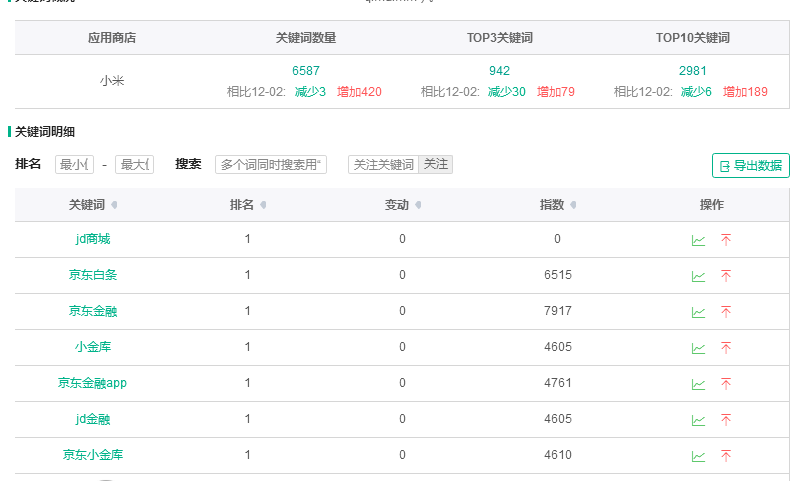Sort table by 关键词 column arrow
The image size is (800, 481).
point(114,205)
